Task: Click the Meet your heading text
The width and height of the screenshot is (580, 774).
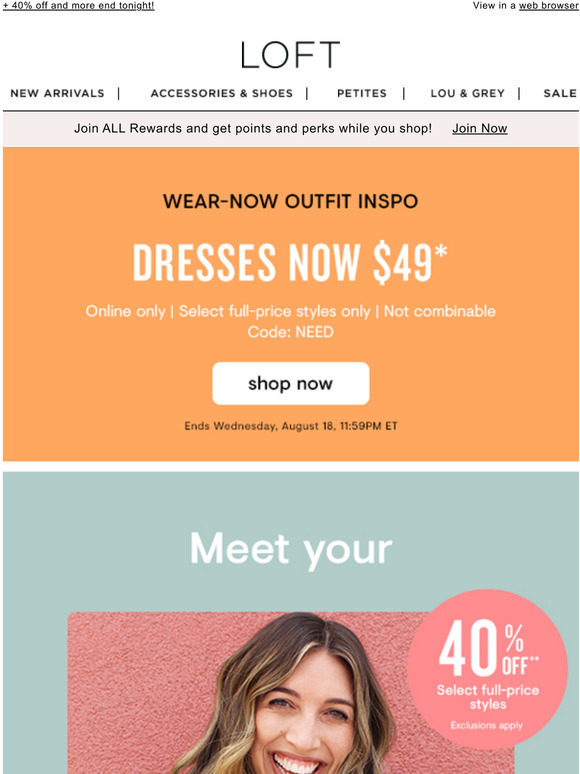Action: [291, 549]
